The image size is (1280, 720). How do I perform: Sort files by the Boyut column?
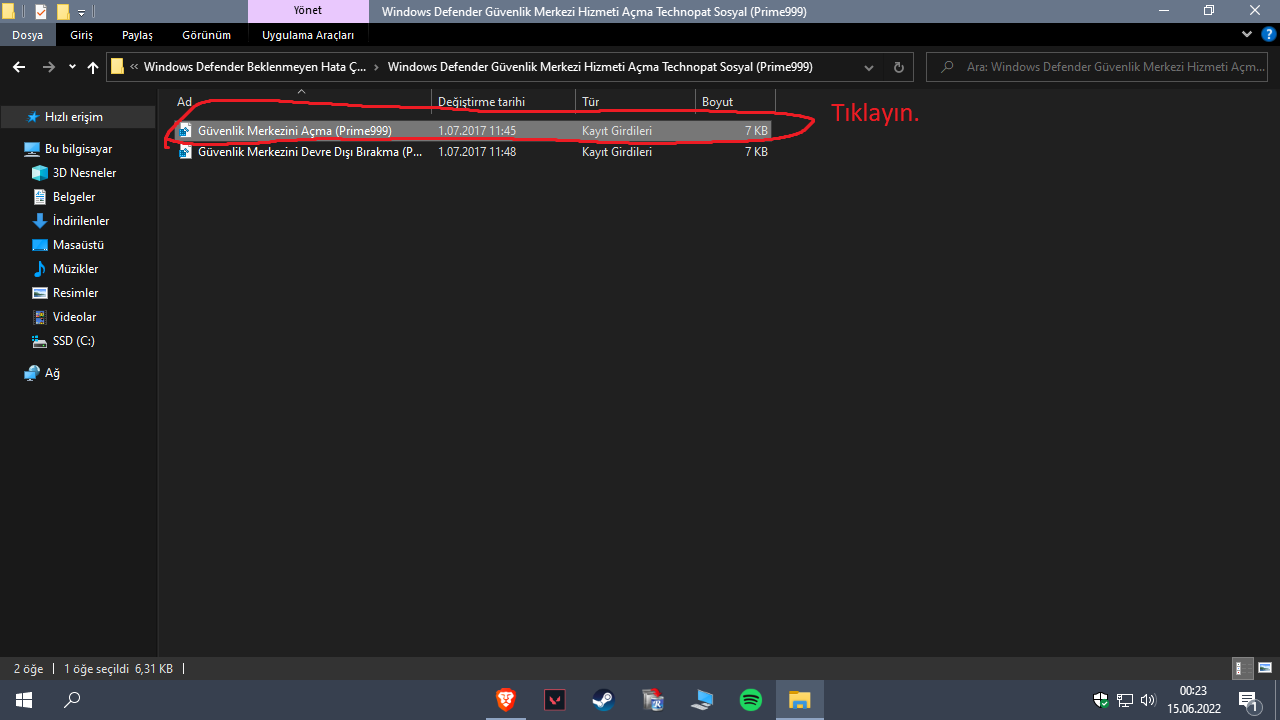[735, 101]
